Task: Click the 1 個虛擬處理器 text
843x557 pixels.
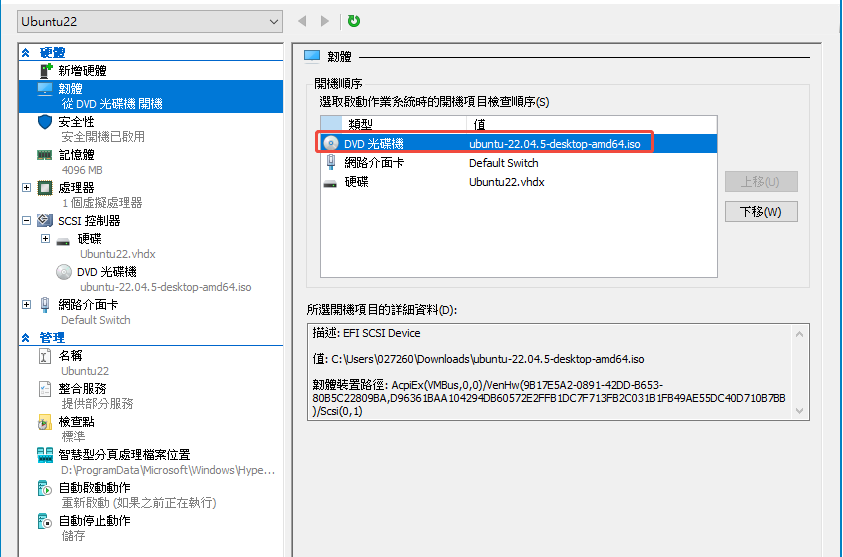Action: click(x=102, y=203)
